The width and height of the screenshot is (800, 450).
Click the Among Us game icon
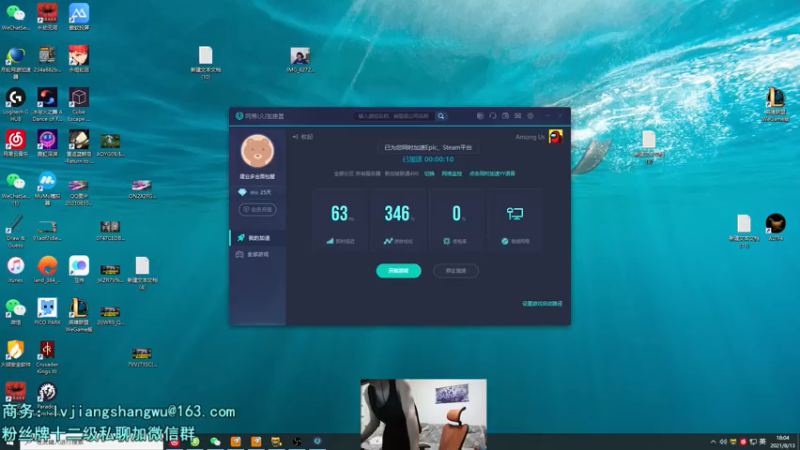pos(556,136)
